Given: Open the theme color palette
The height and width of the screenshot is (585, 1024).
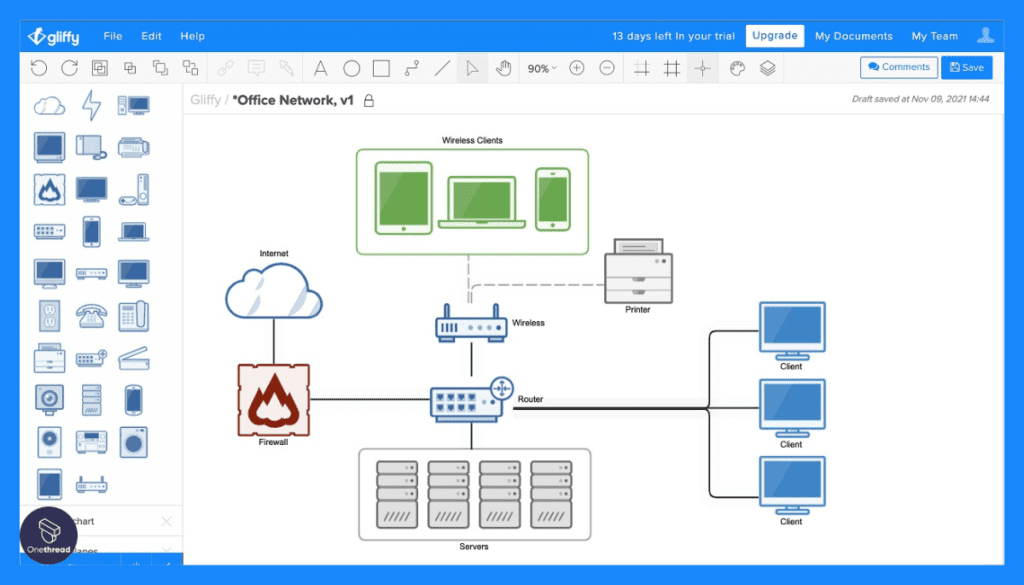Looking at the screenshot, I should 737,68.
